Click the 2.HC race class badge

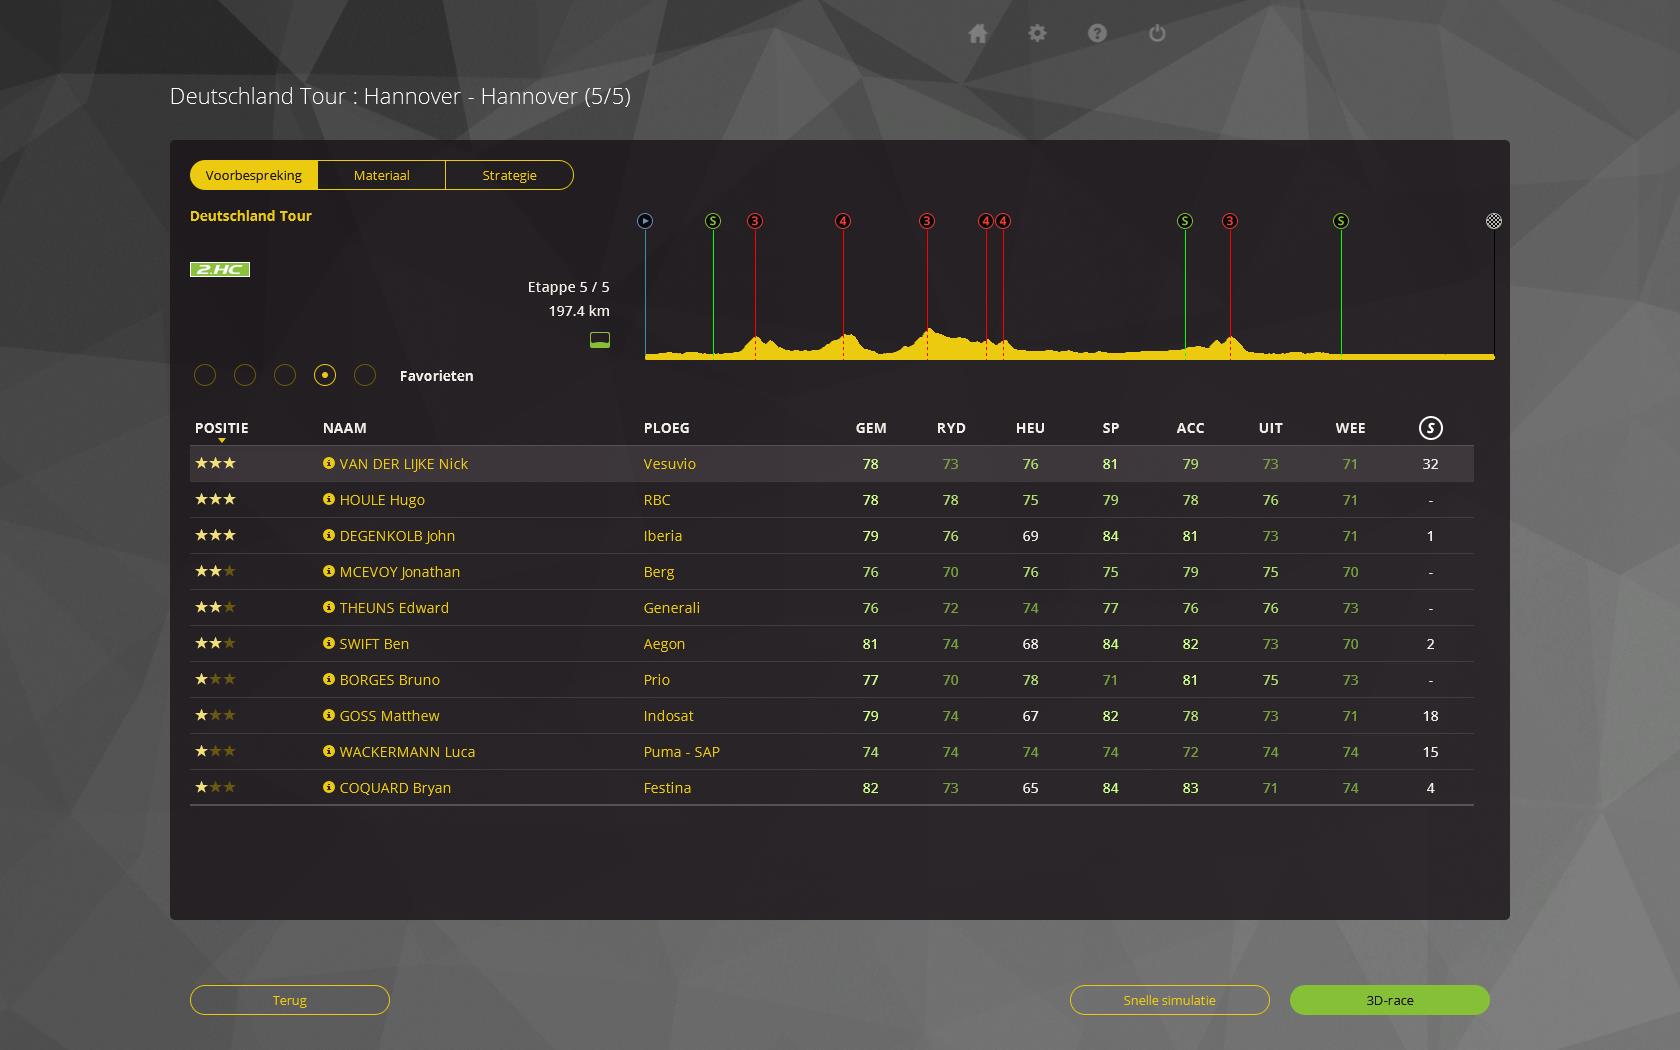tap(220, 269)
